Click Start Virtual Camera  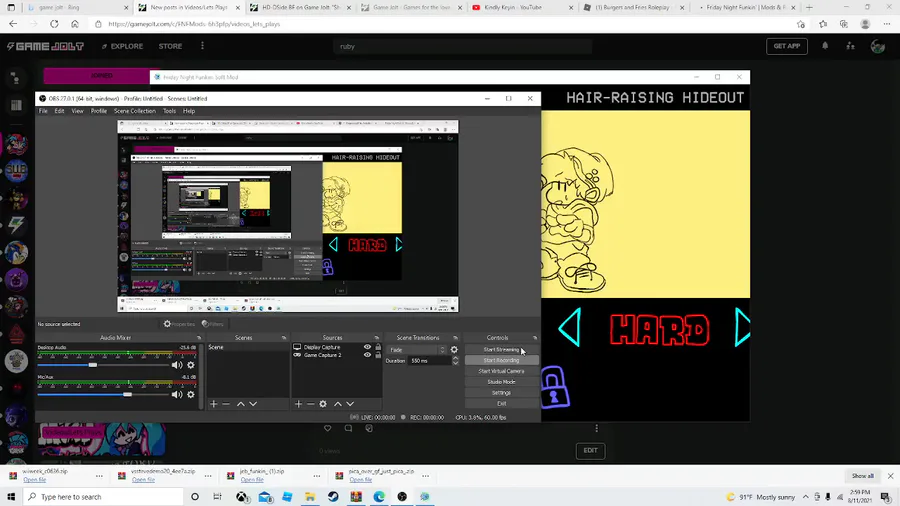(501, 371)
